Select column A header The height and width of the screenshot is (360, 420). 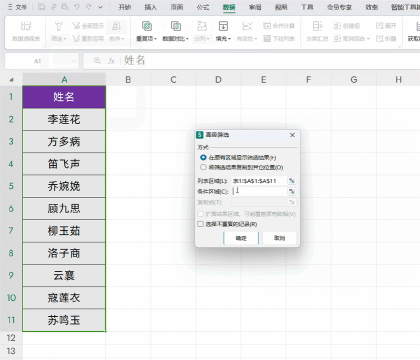pos(64,80)
